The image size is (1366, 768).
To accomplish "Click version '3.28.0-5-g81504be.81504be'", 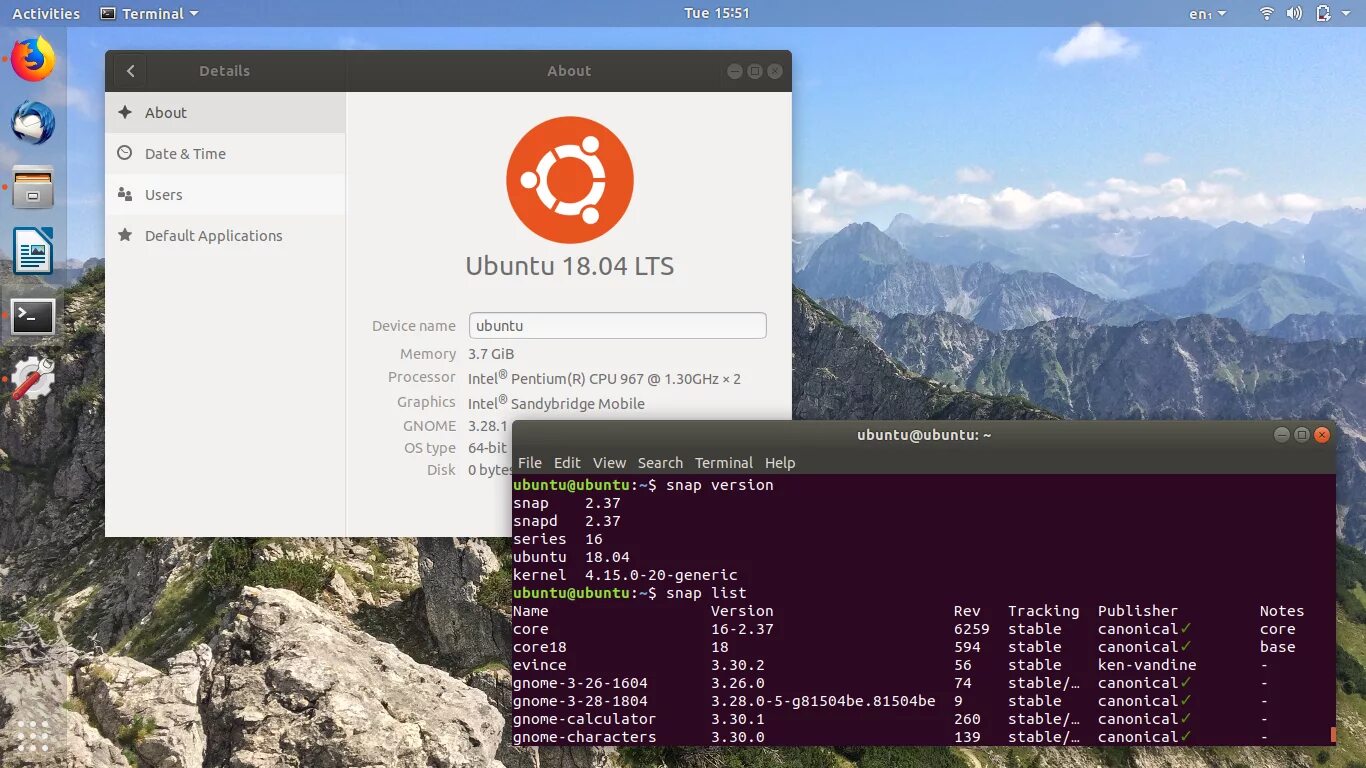I will point(823,701).
